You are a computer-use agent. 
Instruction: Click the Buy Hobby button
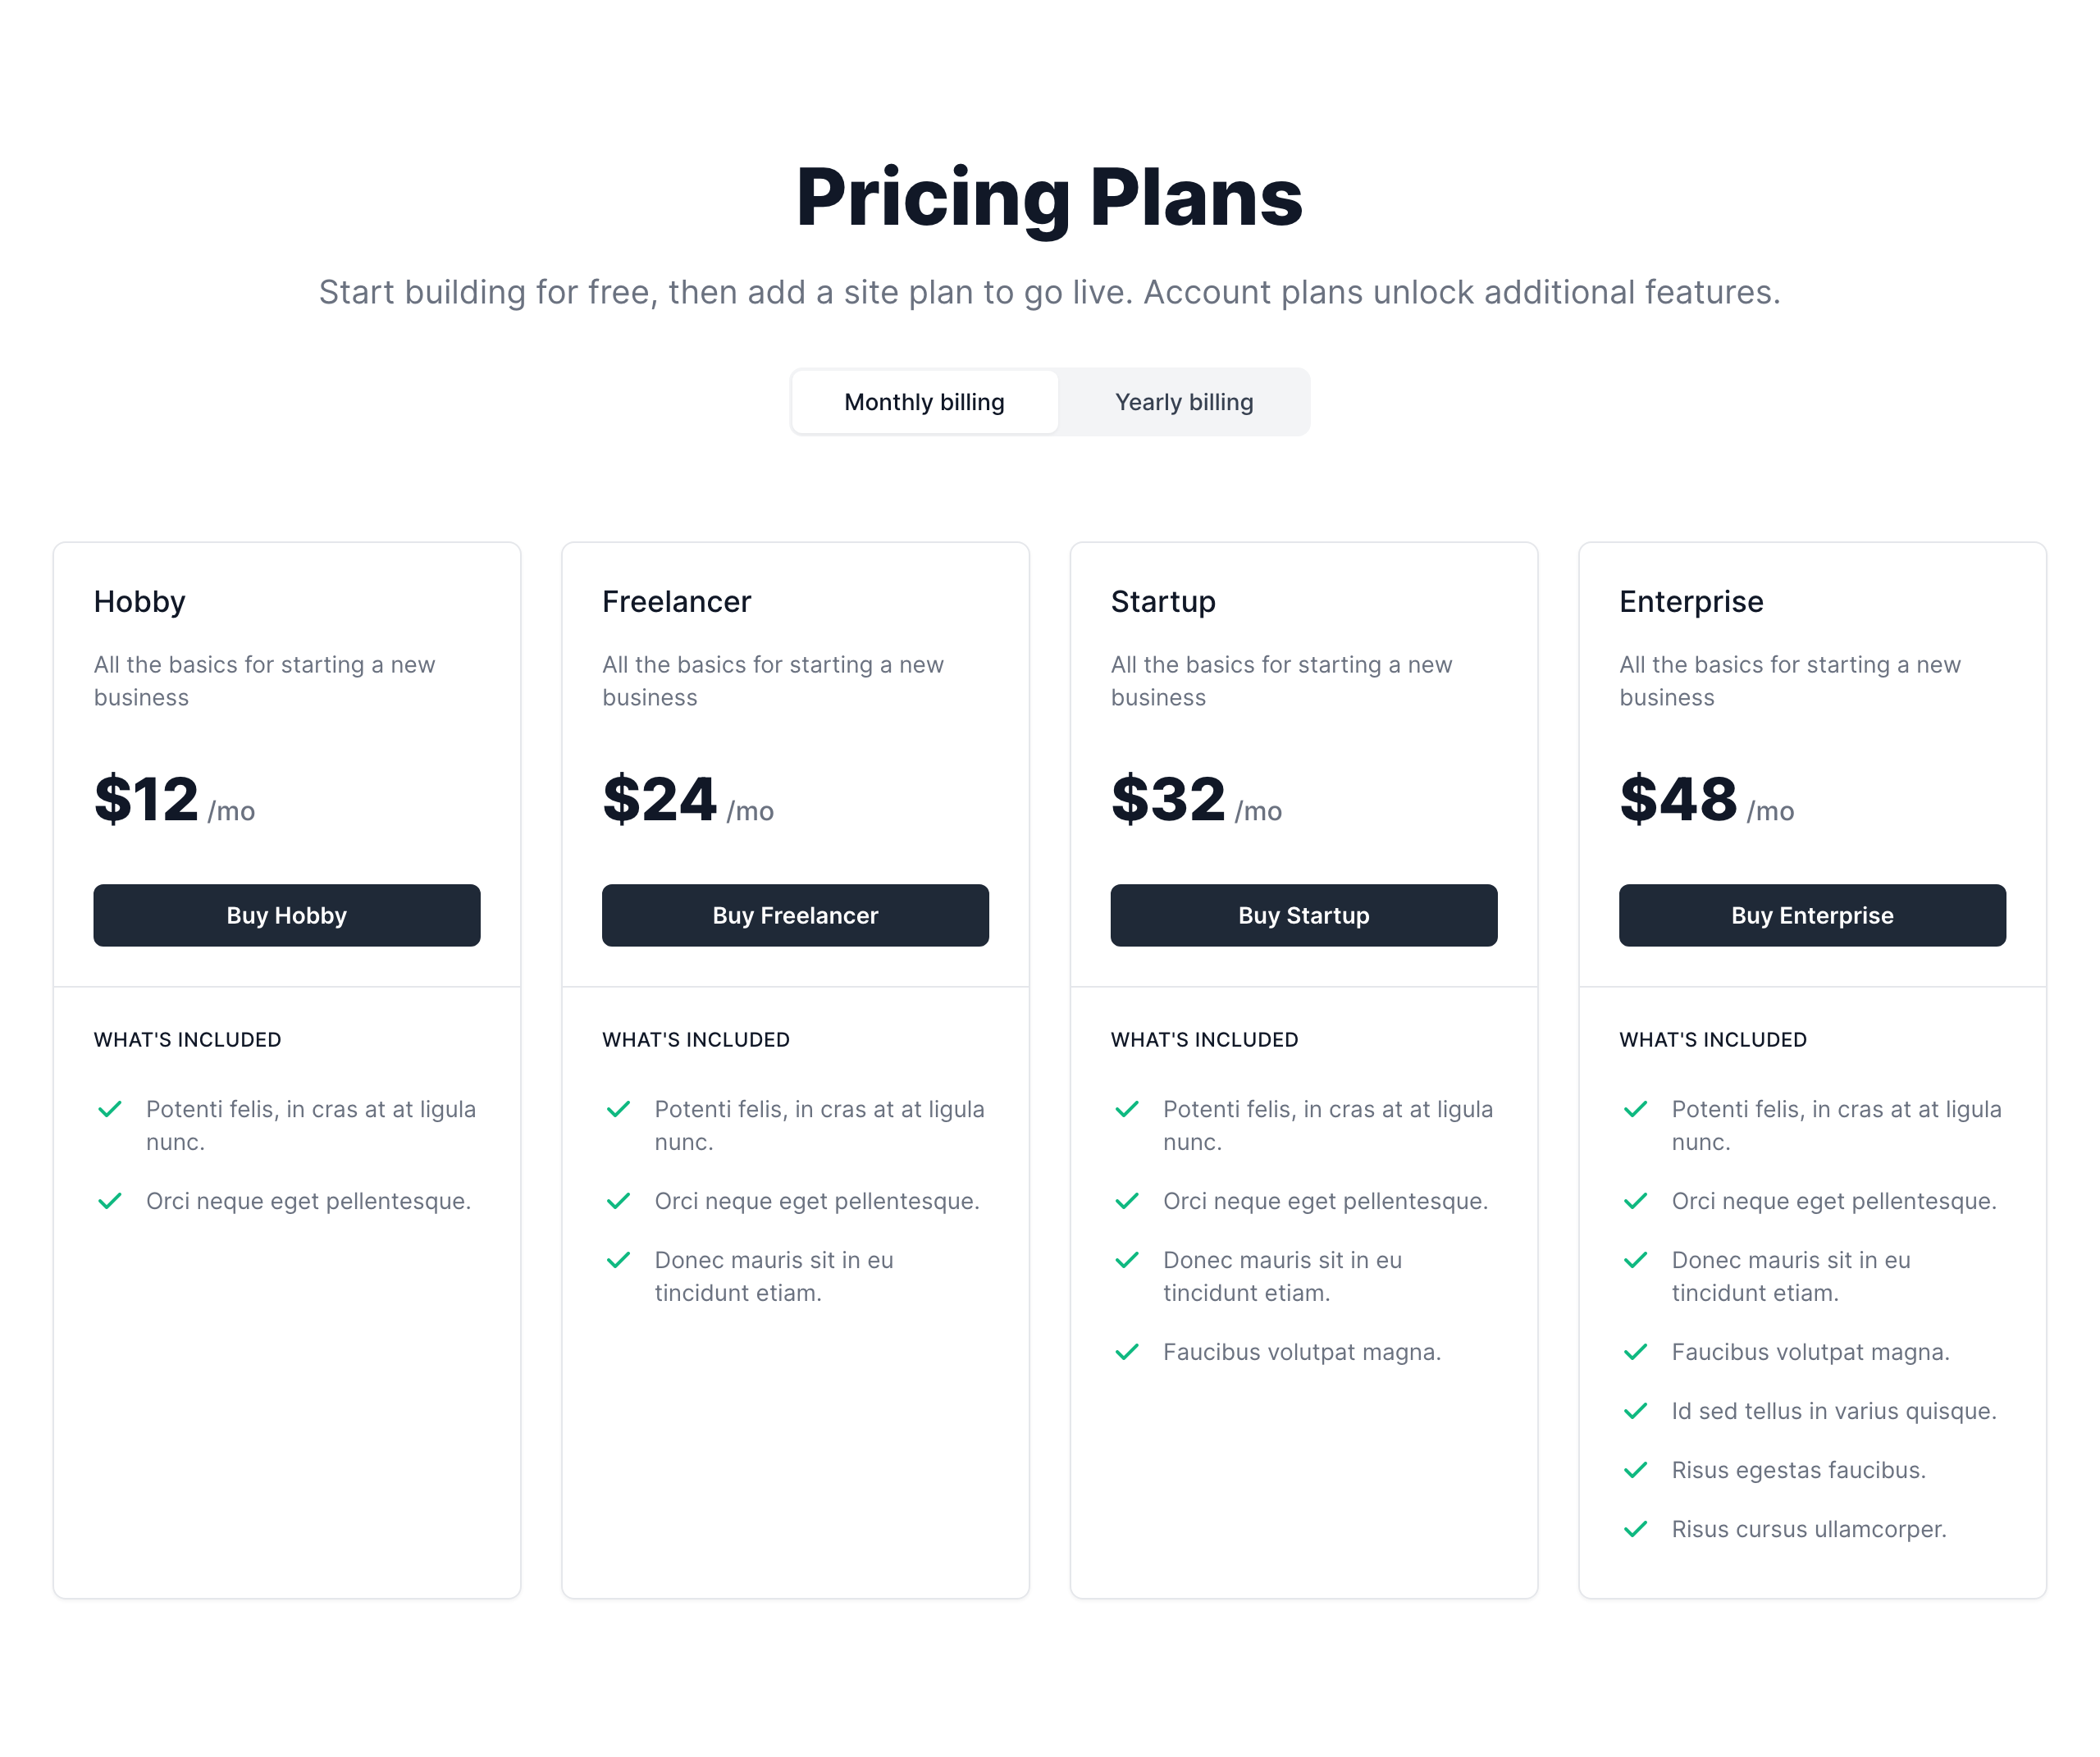(x=286, y=915)
